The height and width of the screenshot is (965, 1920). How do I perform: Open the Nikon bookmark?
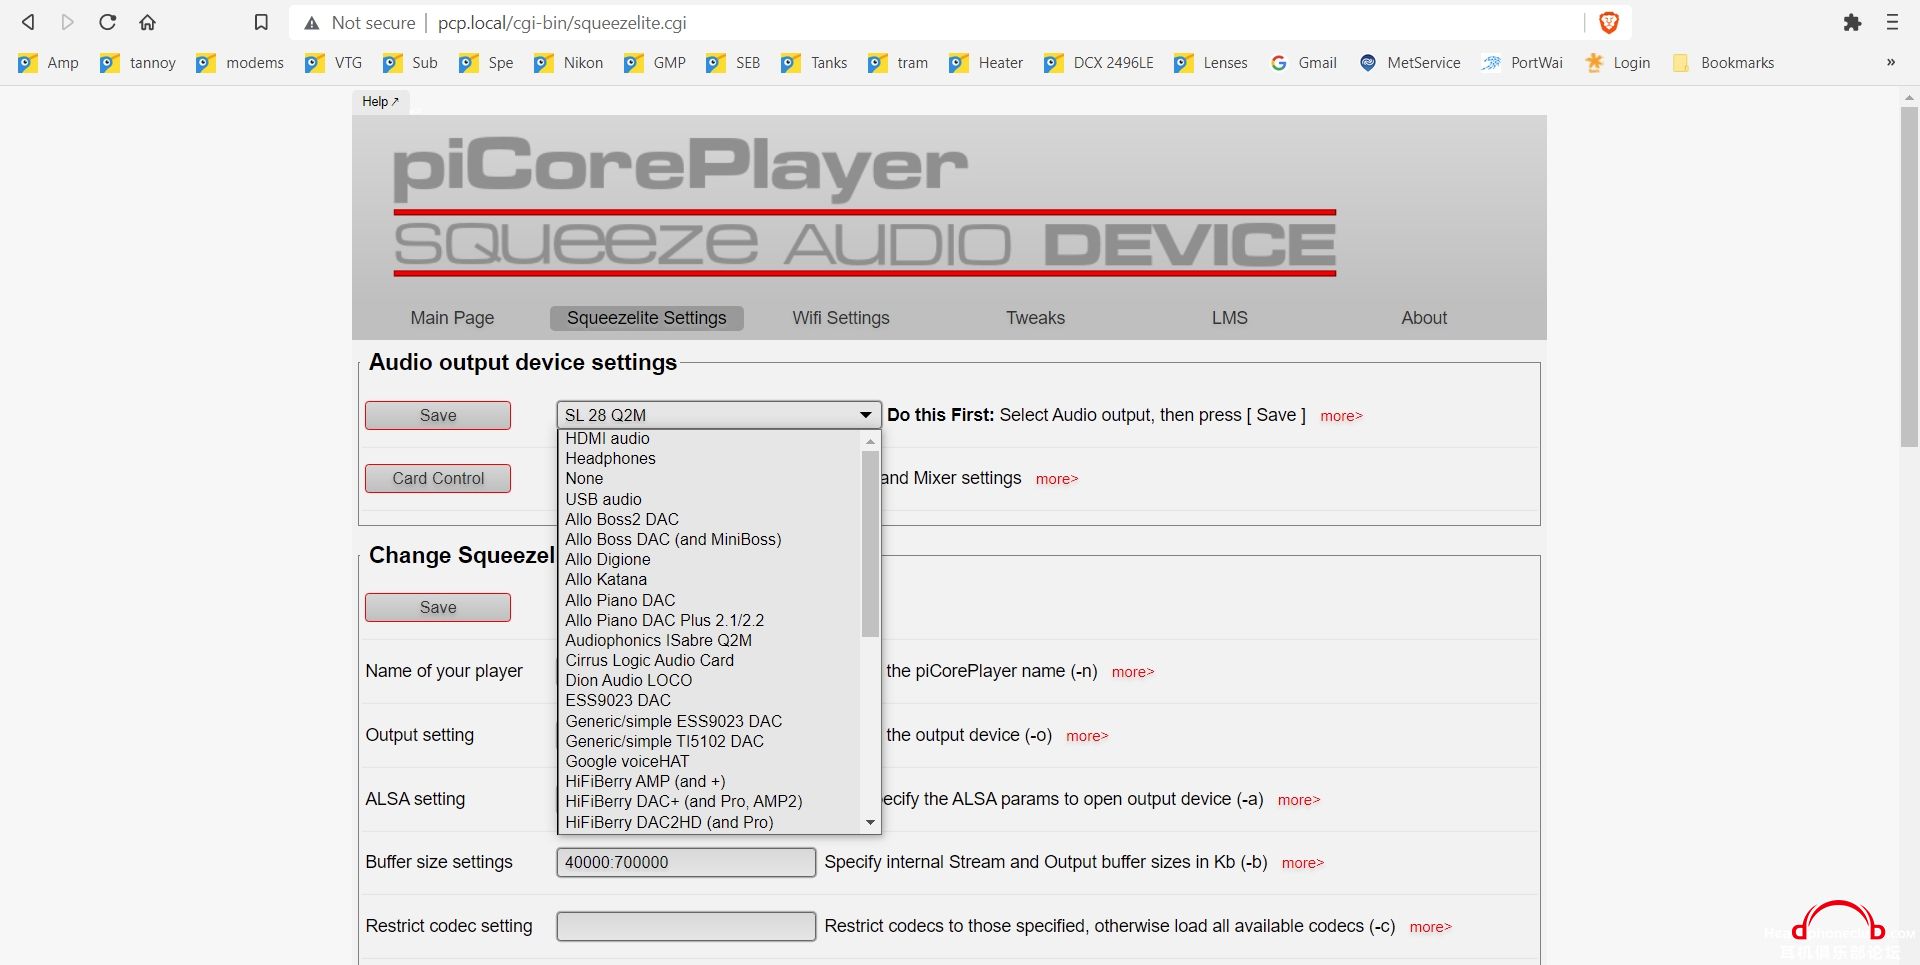tap(569, 63)
